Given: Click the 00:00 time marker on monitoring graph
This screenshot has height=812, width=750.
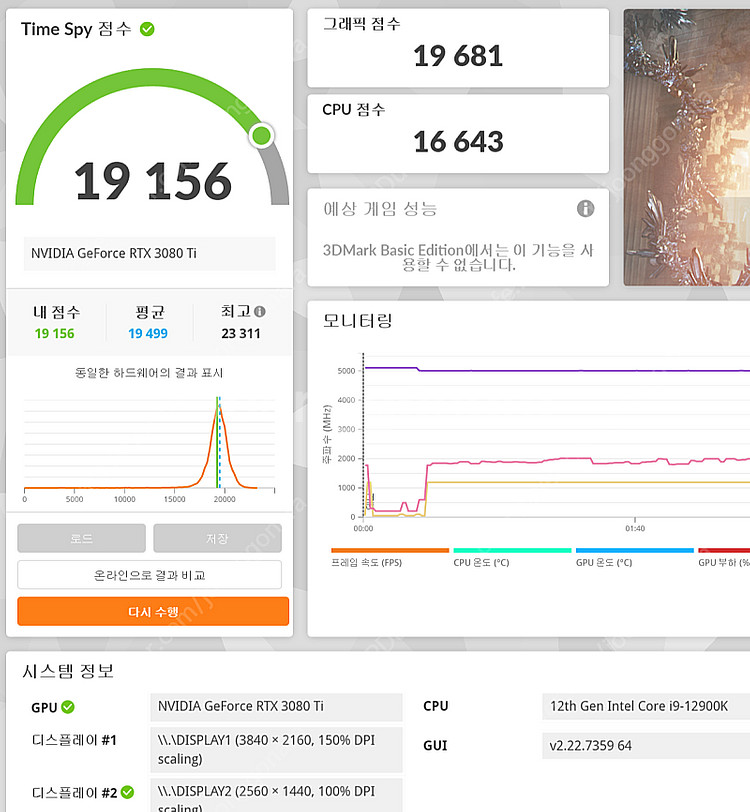Looking at the screenshot, I should point(363,528).
